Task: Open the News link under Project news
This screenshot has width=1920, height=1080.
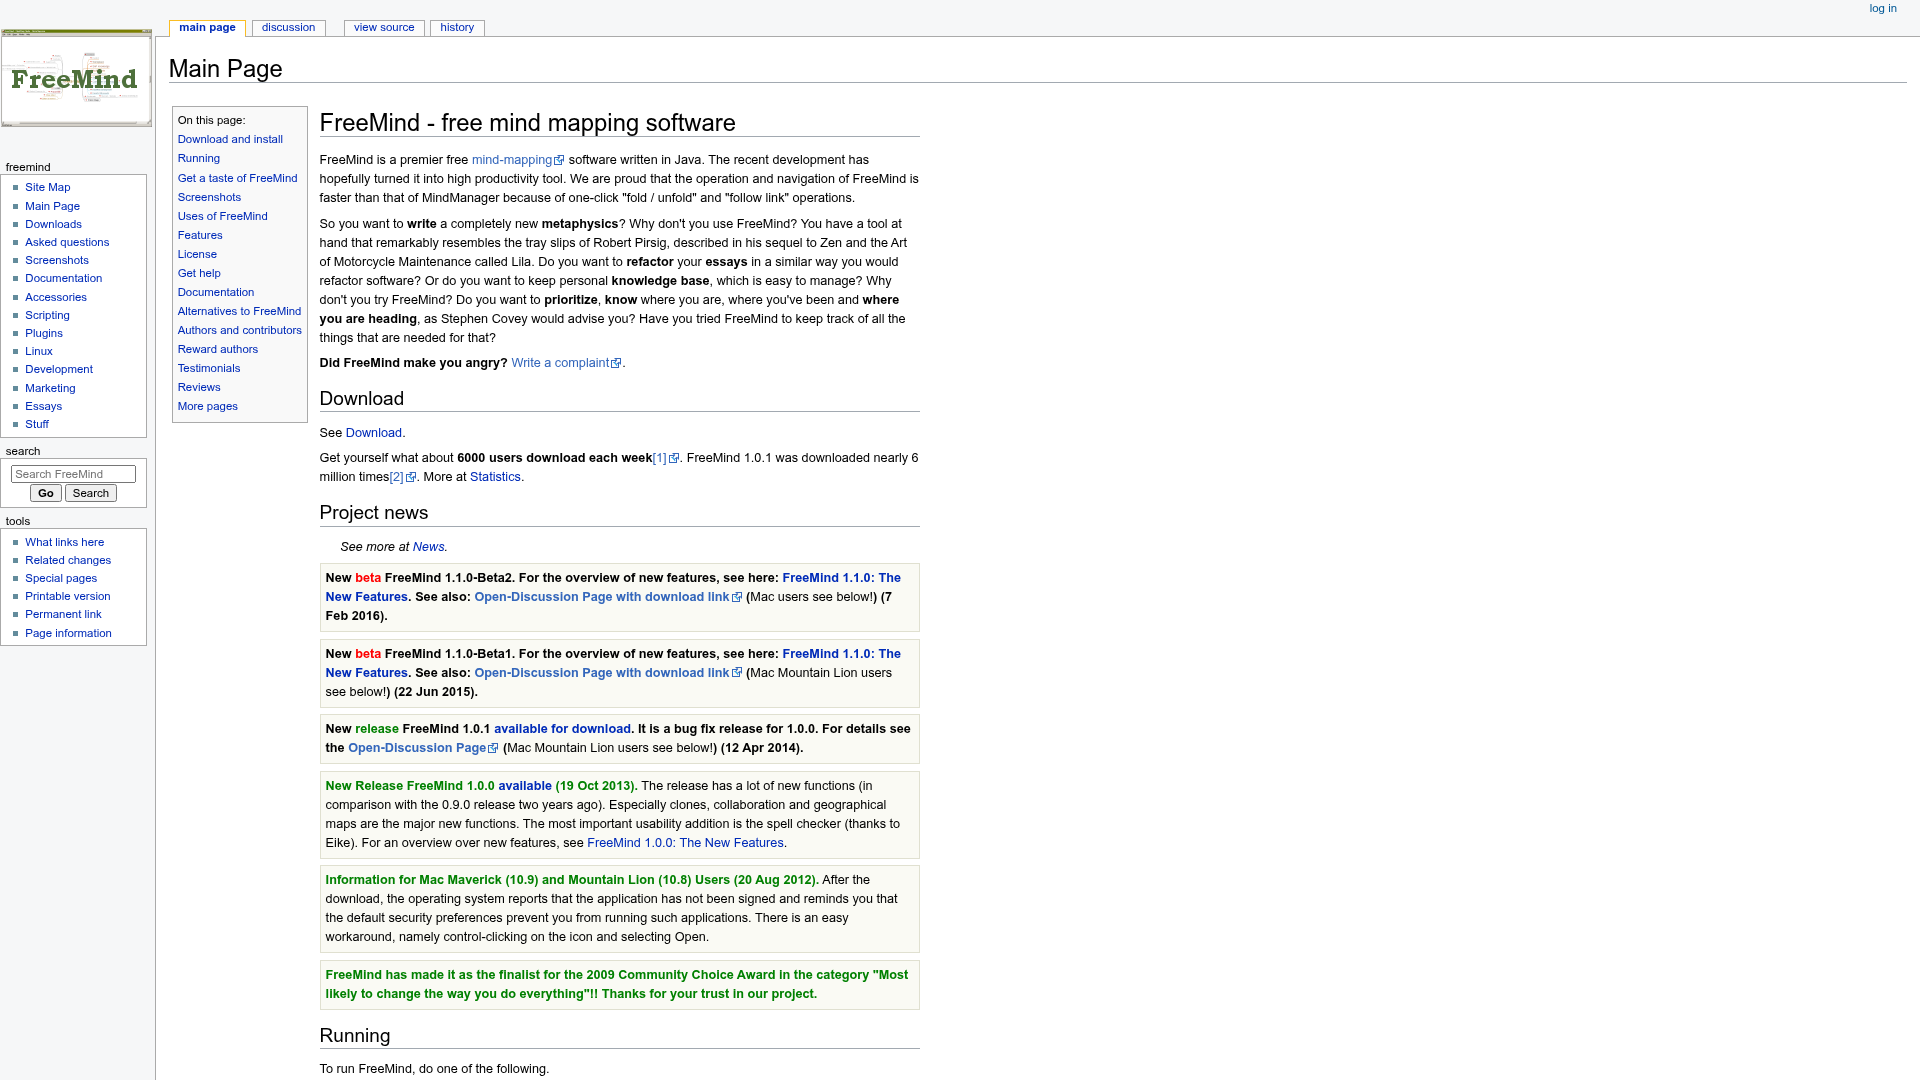Action: coord(428,546)
